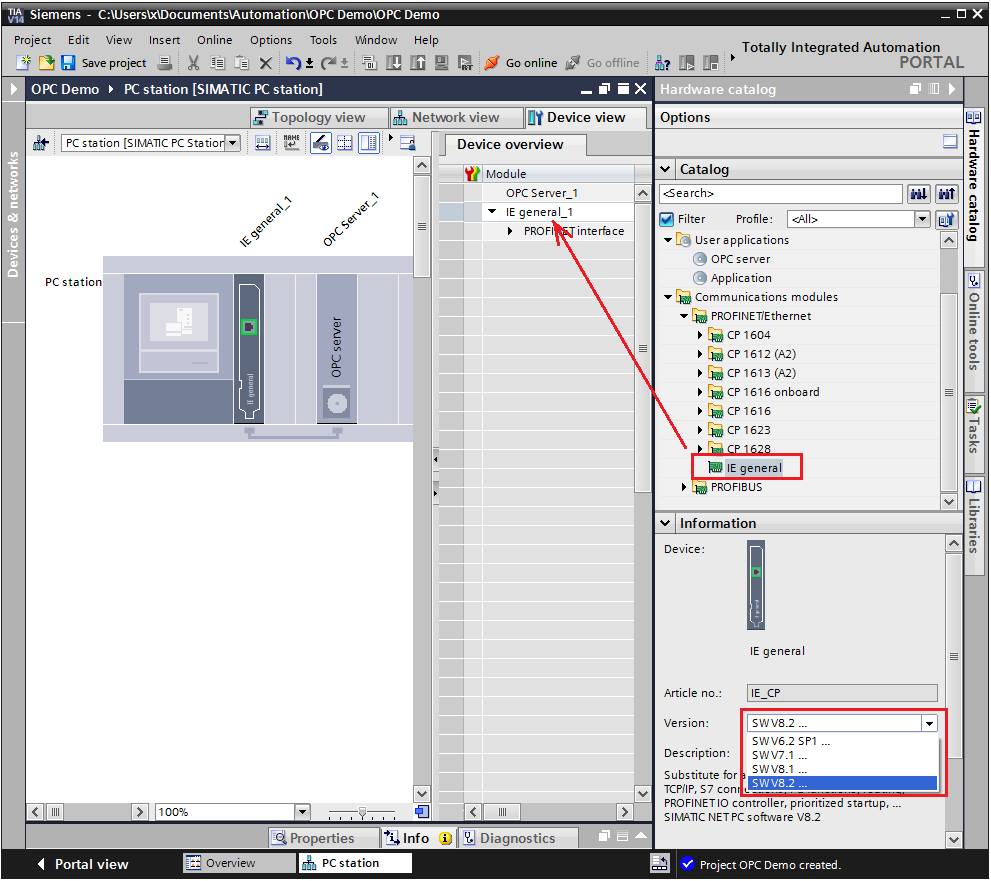This screenshot has width=991, height=881.
Task: Click the Accessible devices icon
Action: point(662,63)
